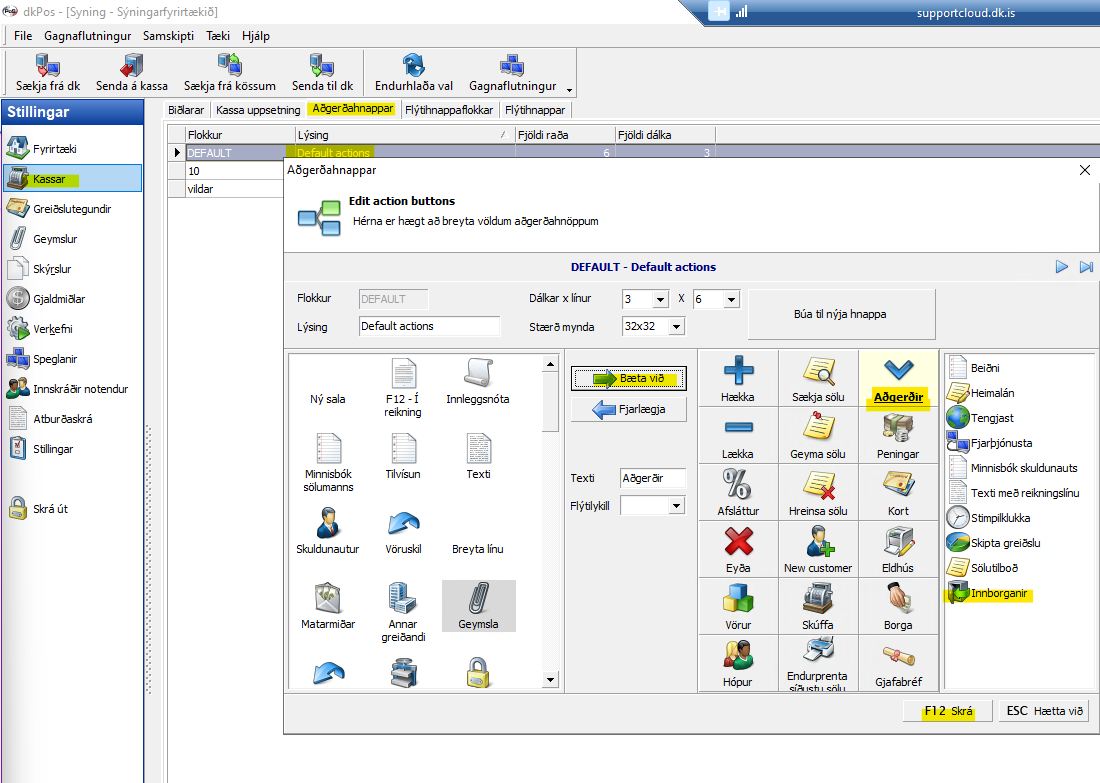
Task: Expand the Dálkar column count dropdown
Action: click(x=659, y=299)
